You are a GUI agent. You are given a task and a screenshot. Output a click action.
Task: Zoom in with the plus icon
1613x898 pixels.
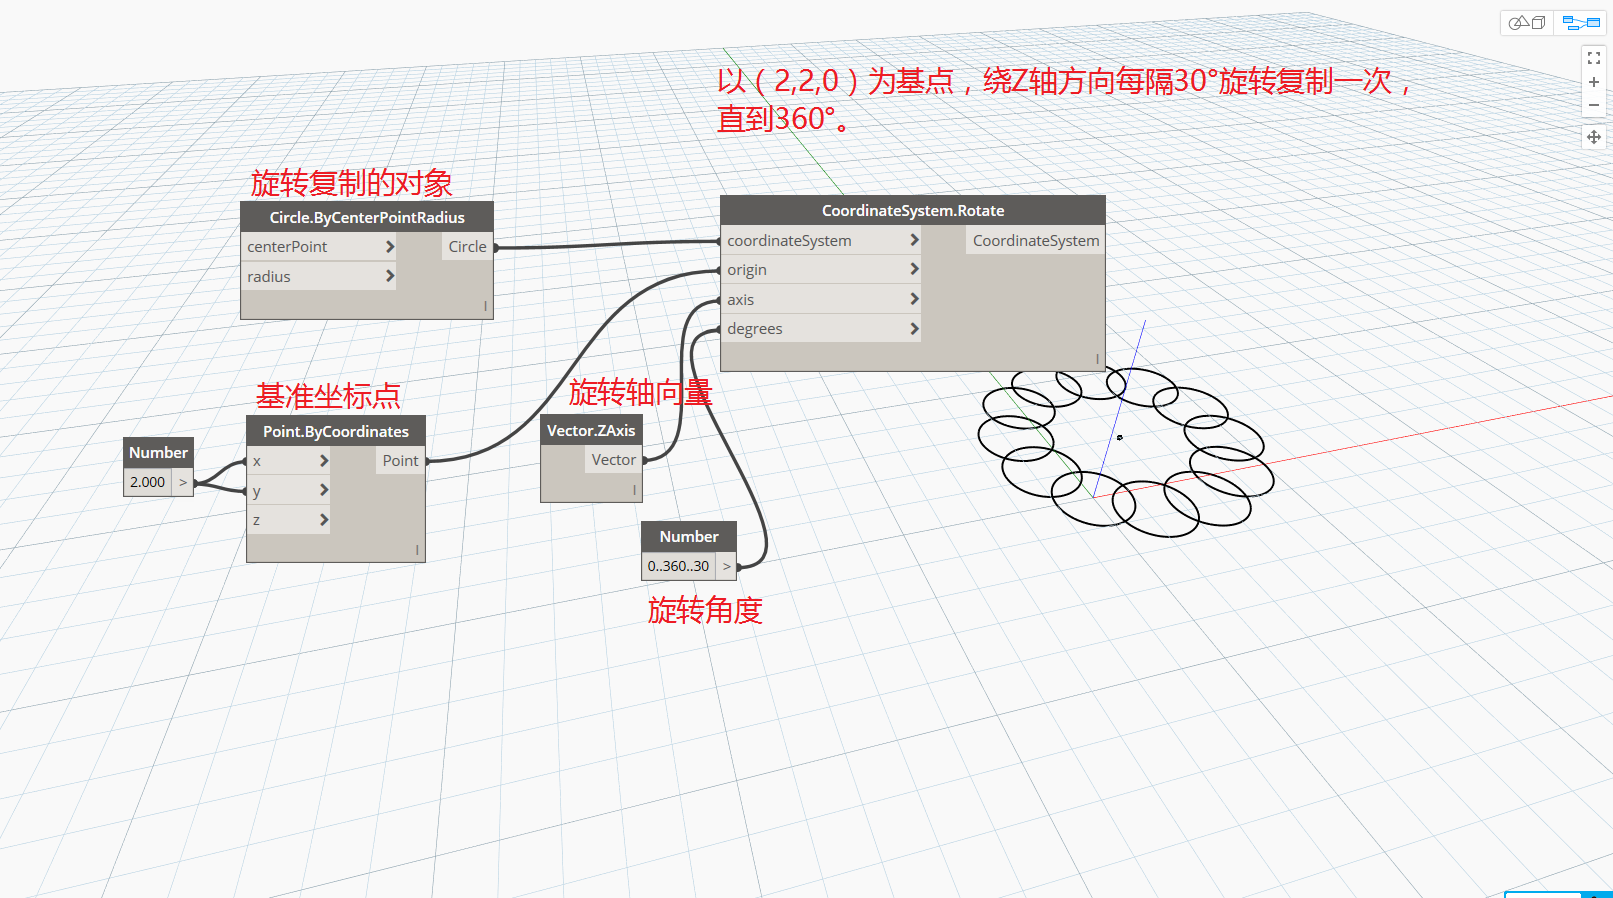1594,82
